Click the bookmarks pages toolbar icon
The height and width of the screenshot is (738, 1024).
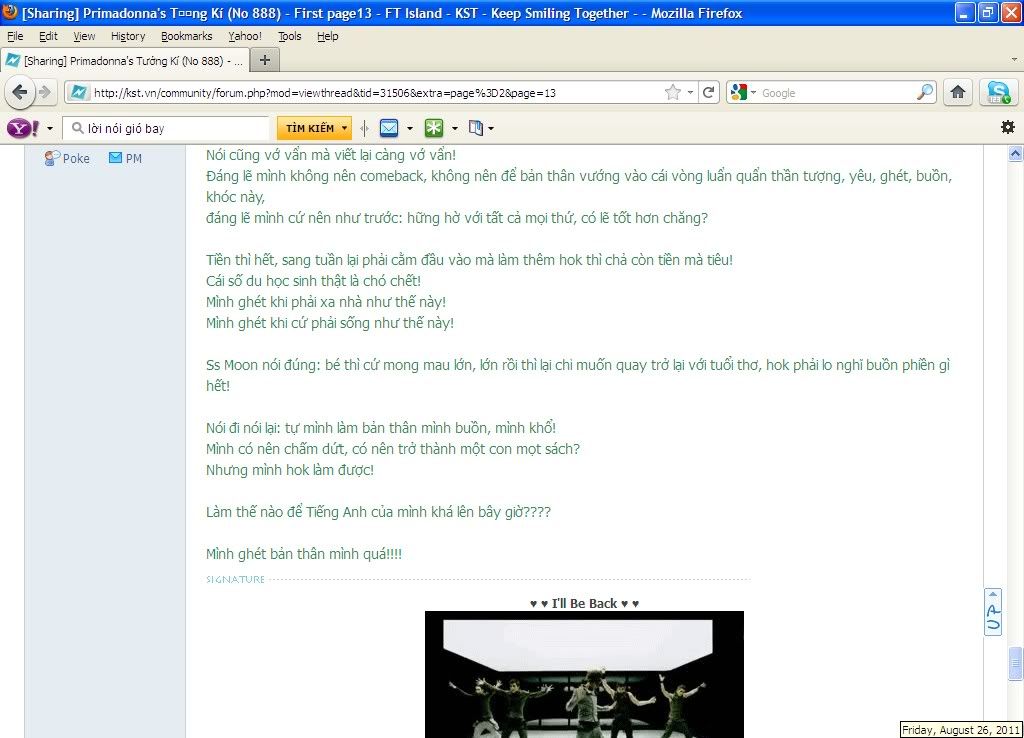476,128
